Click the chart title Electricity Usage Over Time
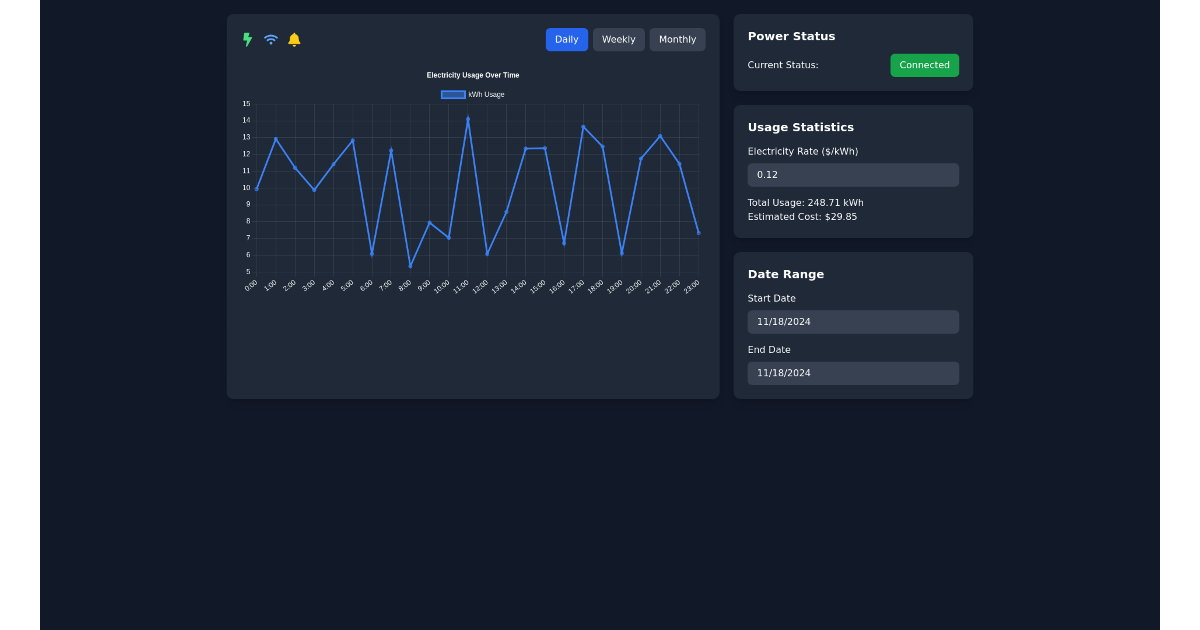 473,74
